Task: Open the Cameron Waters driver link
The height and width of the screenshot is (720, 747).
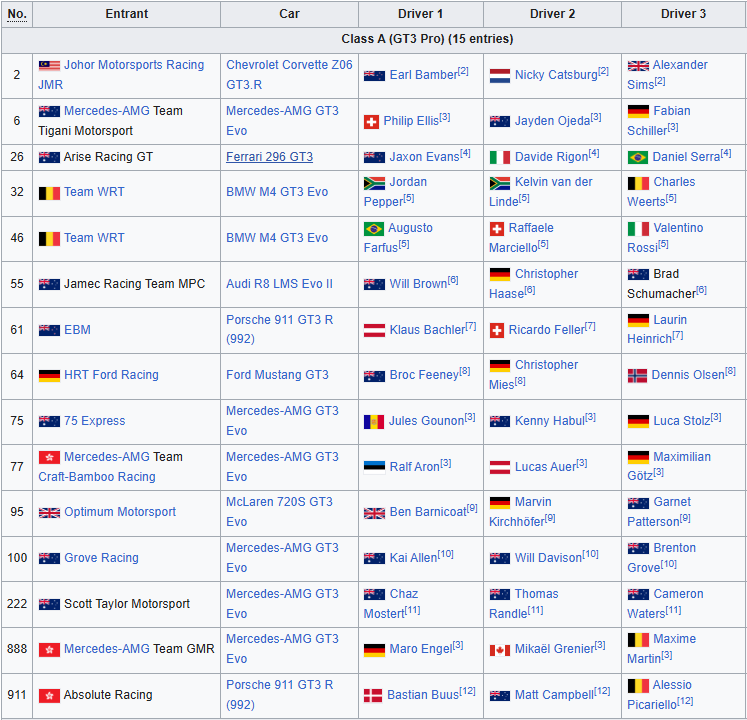Action: coord(665,603)
